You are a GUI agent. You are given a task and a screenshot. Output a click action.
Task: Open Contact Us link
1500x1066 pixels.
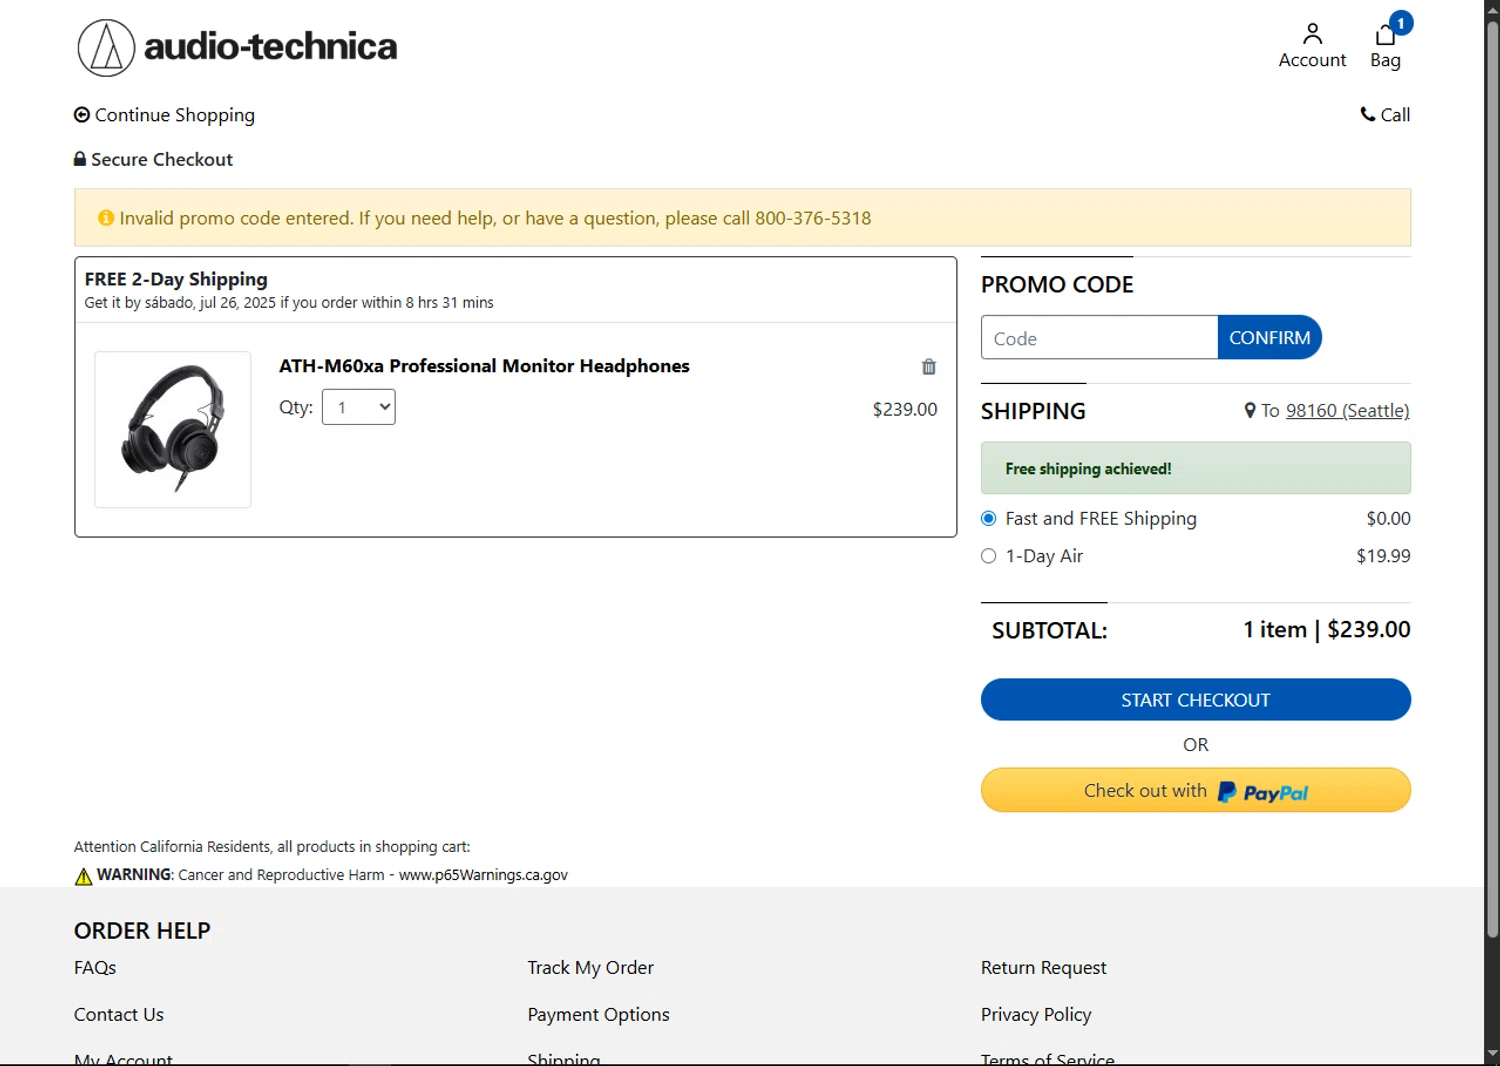[x=119, y=1014]
